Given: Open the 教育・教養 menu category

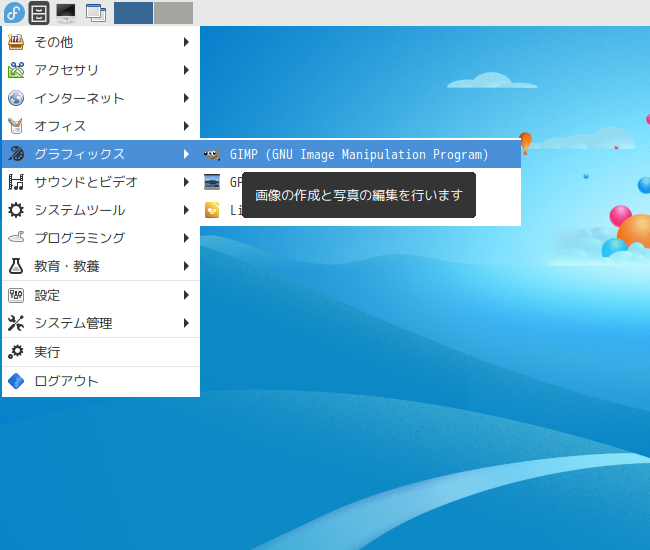Looking at the screenshot, I should click(101, 266).
